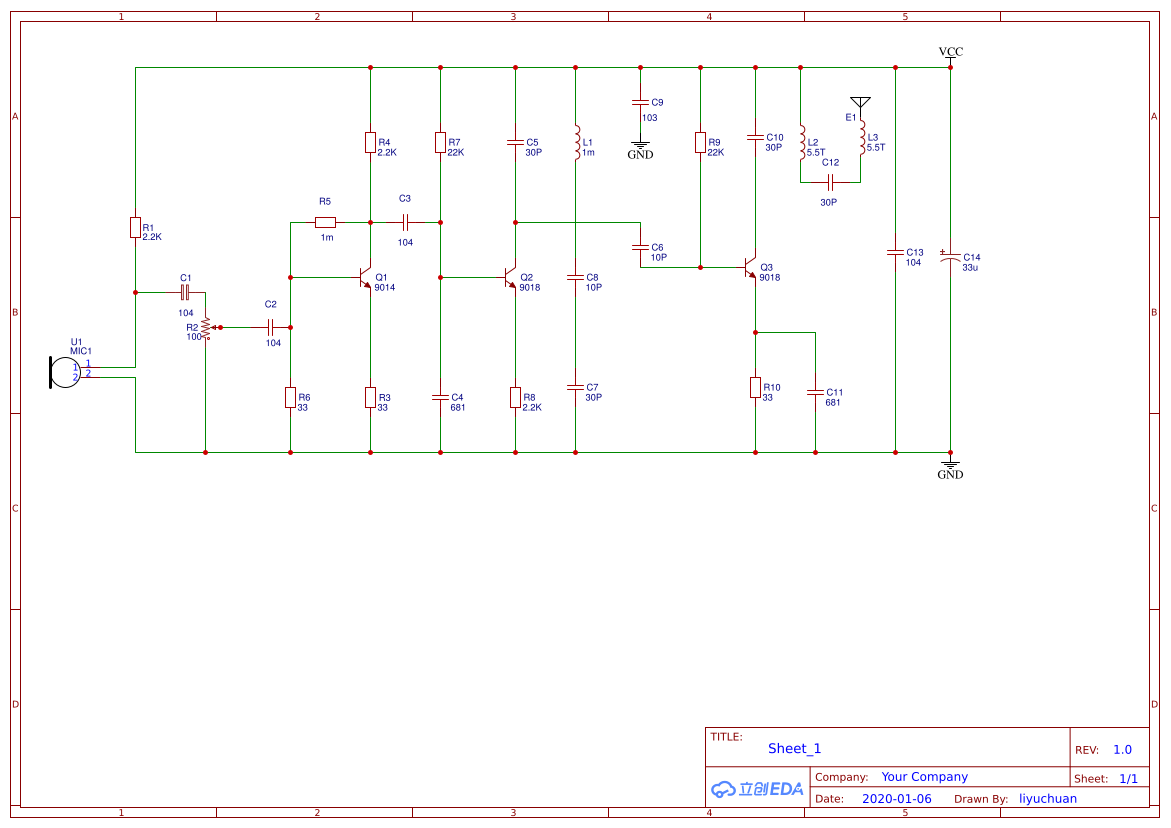Select inductor L3 symbol
This screenshot has width=1171, height=828.
pos(862,137)
